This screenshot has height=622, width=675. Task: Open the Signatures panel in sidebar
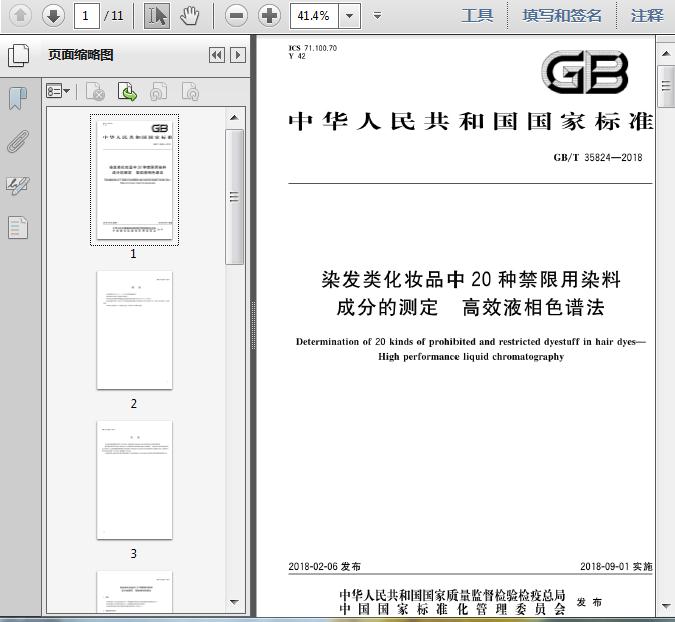tap(18, 185)
